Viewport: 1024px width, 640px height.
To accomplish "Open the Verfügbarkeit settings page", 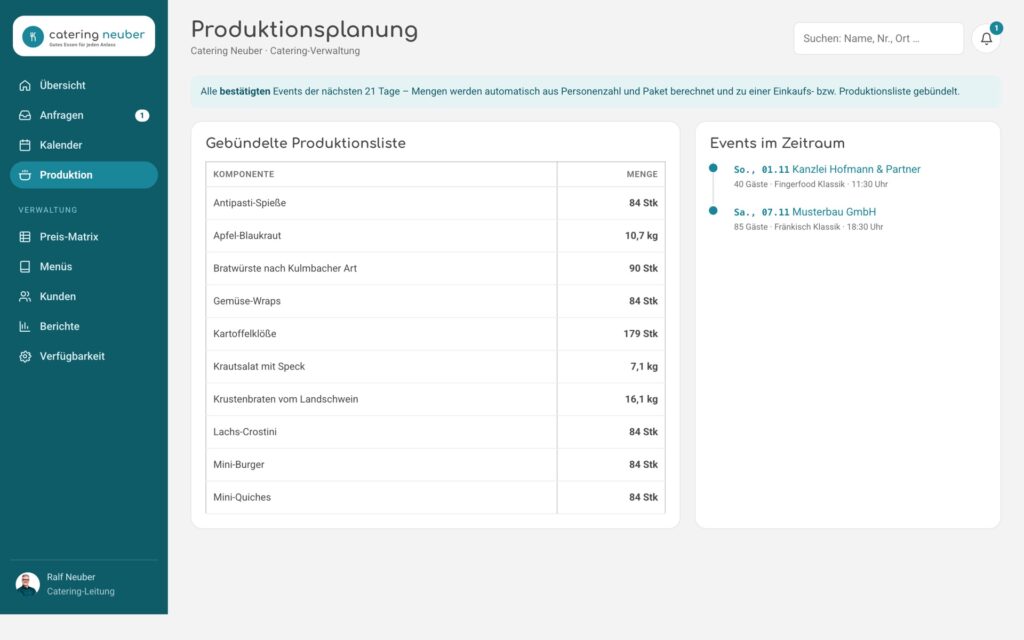I will (x=84, y=357).
